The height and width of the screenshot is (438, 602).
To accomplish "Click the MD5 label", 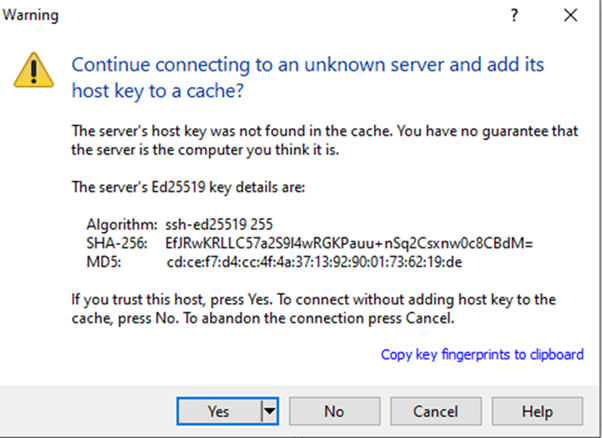I will (x=104, y=262).
